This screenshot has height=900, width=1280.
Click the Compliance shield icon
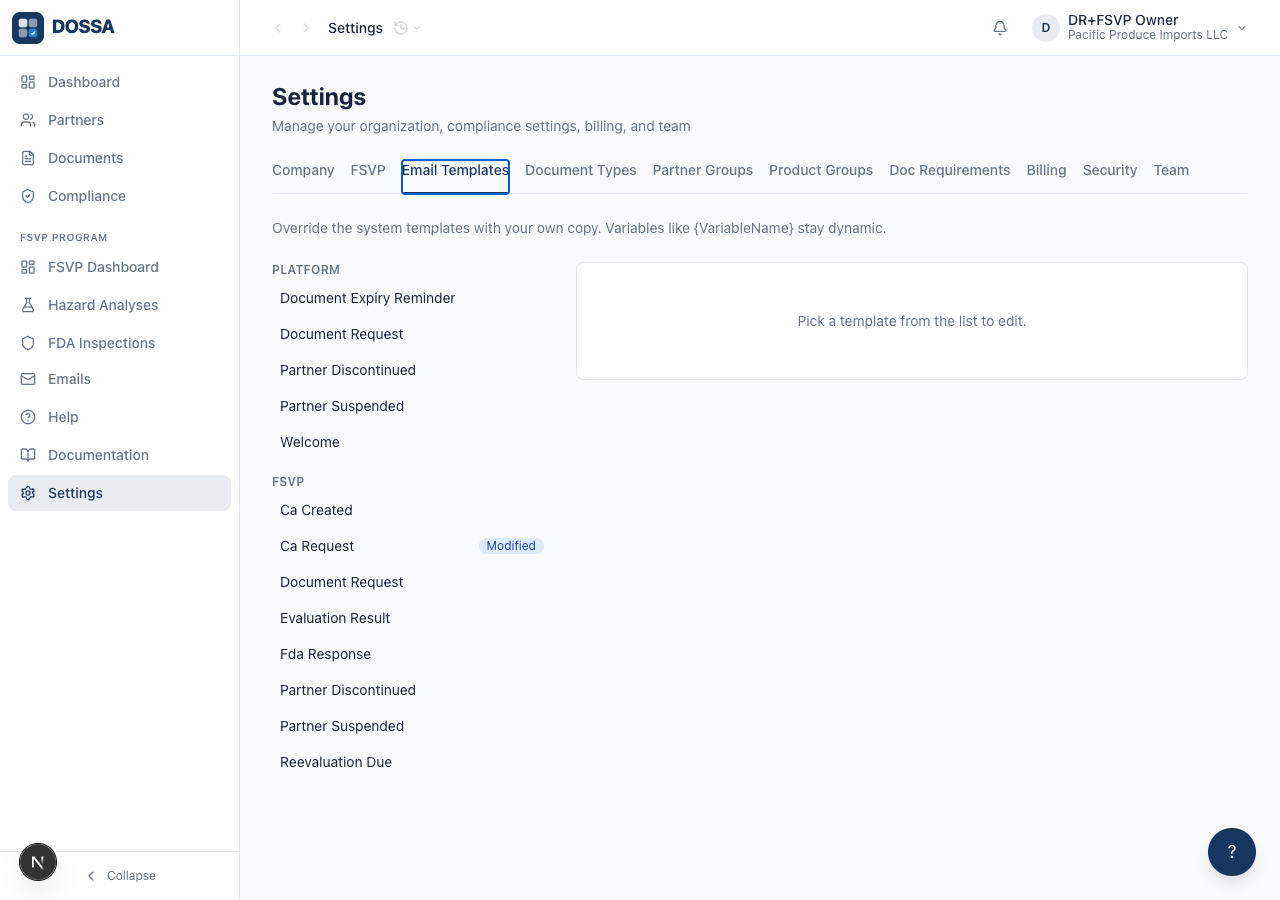(x=28, y=196)
